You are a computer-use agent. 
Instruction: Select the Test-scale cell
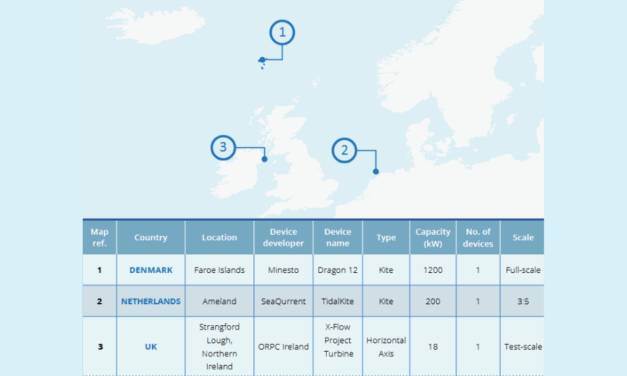point(523,346)
